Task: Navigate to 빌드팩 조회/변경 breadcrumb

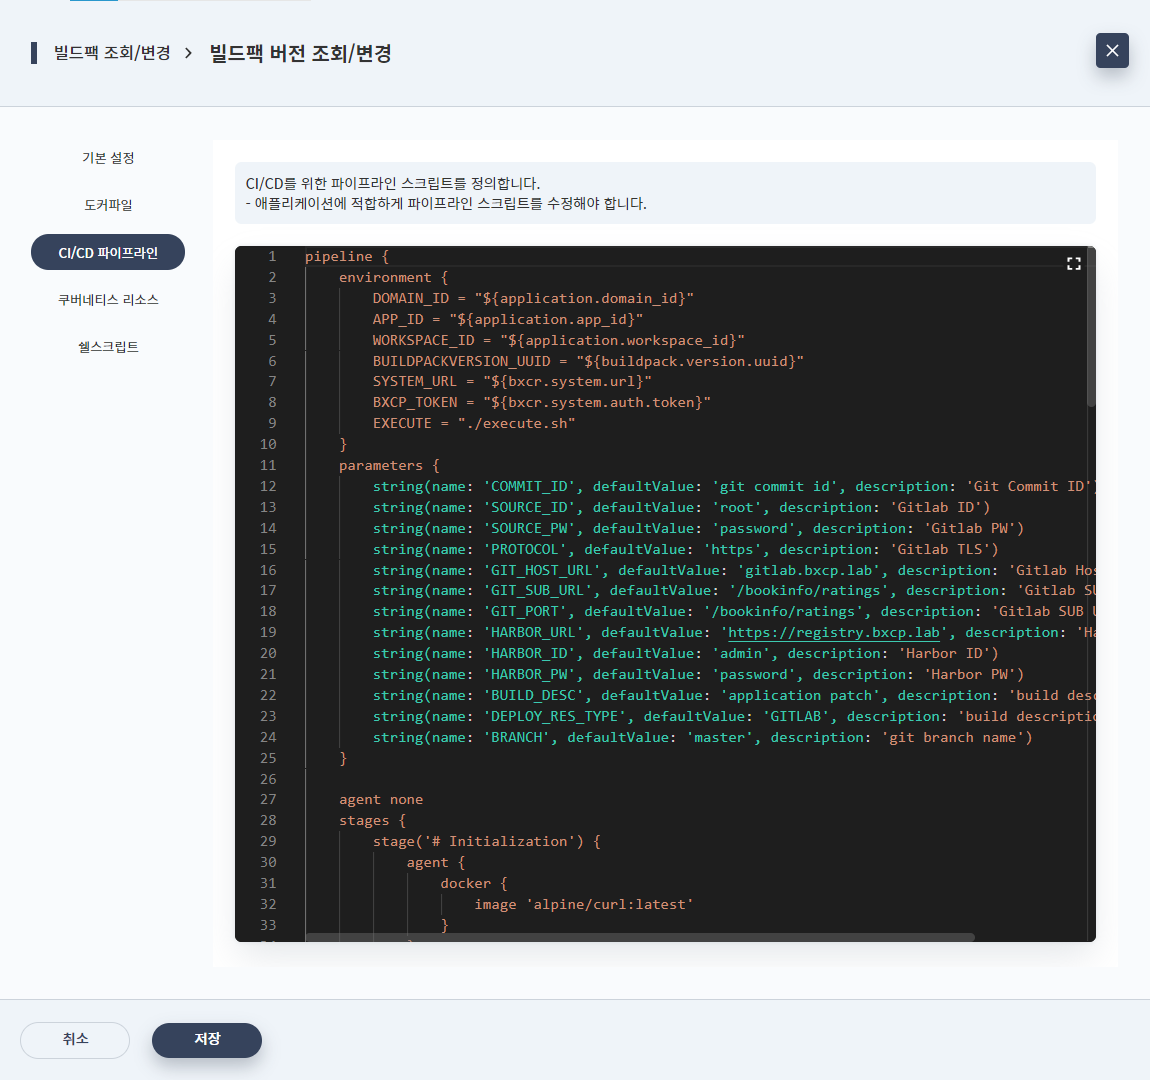Action: click(112, 53)
